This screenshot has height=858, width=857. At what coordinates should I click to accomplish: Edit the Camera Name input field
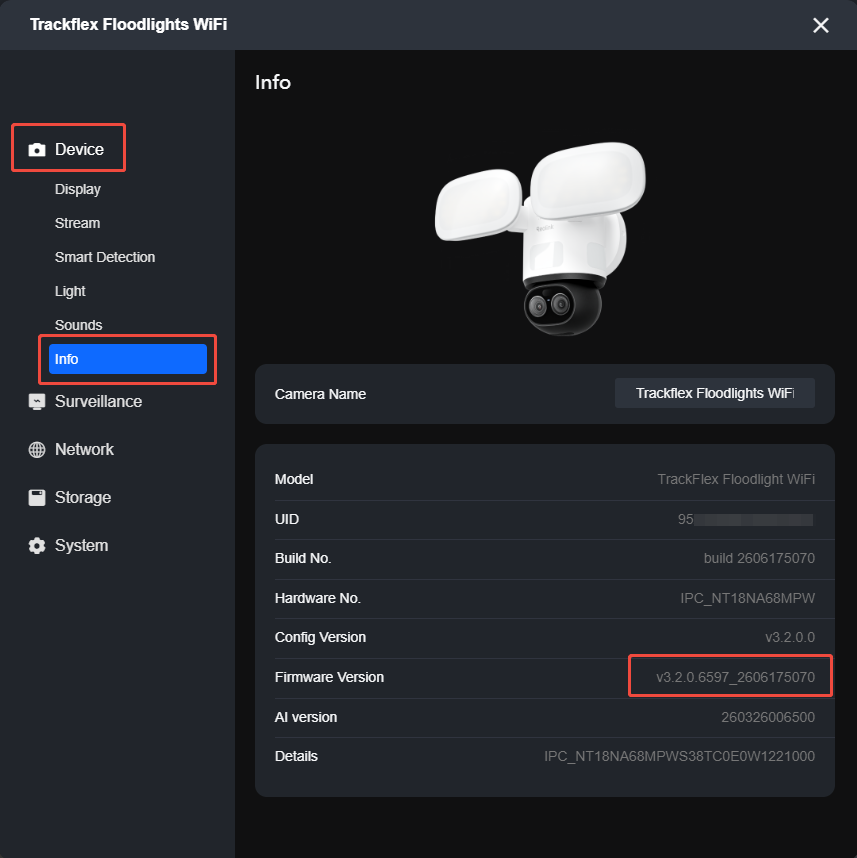715,393
